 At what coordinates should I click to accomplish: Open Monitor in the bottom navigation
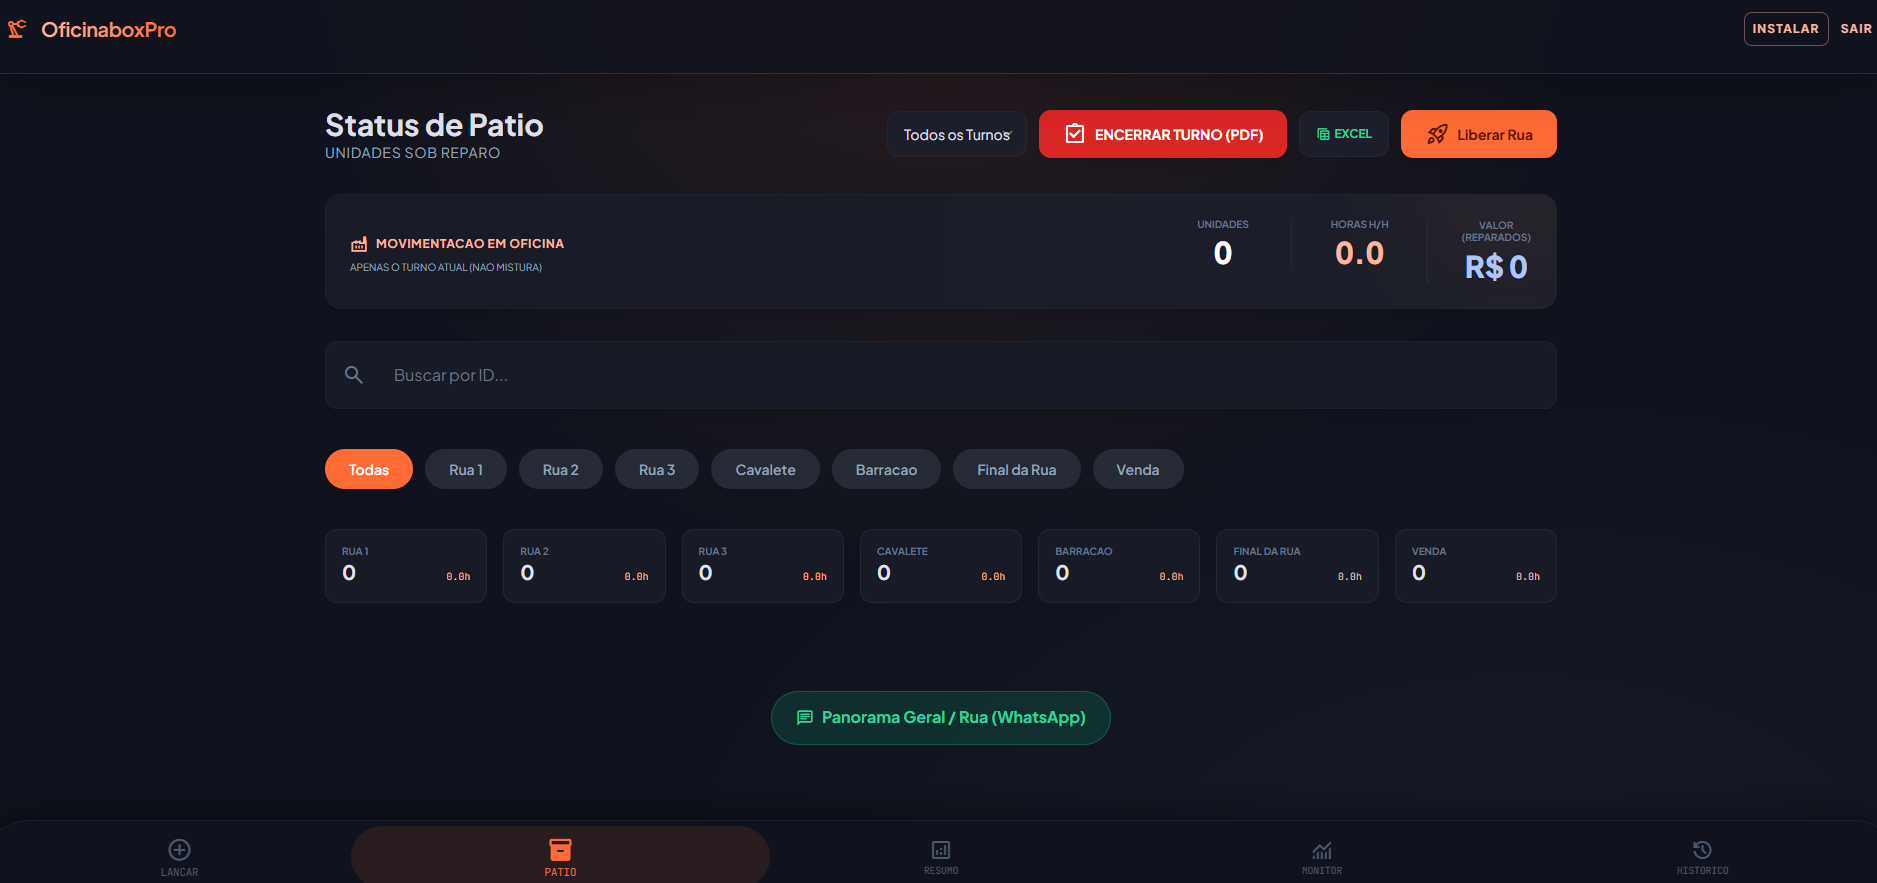(x=1322, y=857)
